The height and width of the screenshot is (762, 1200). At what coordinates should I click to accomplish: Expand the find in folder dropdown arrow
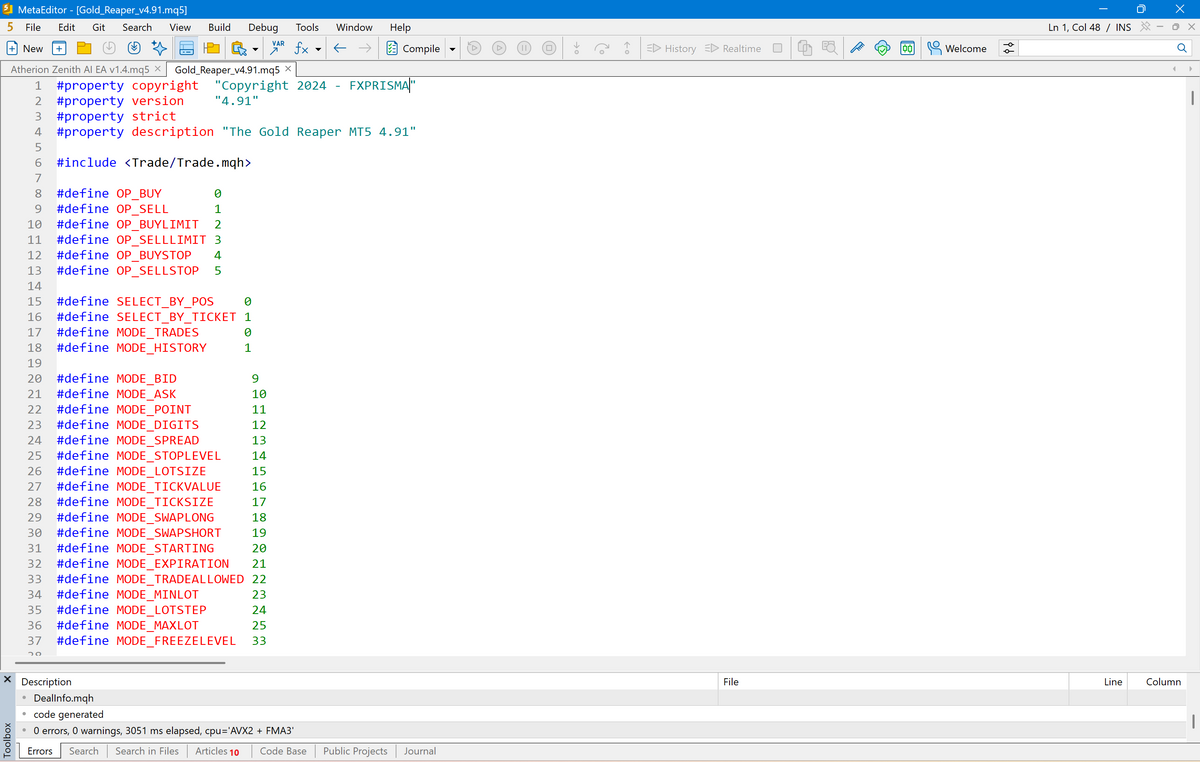pos(256,48)
